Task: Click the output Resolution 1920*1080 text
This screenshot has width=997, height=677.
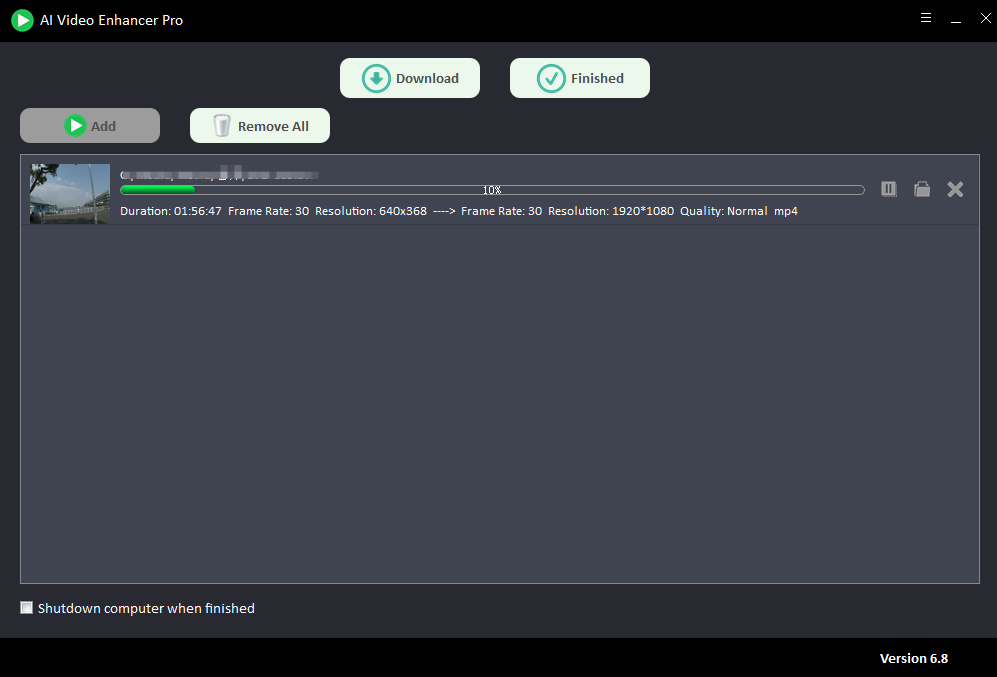Action: coord(611,211)
